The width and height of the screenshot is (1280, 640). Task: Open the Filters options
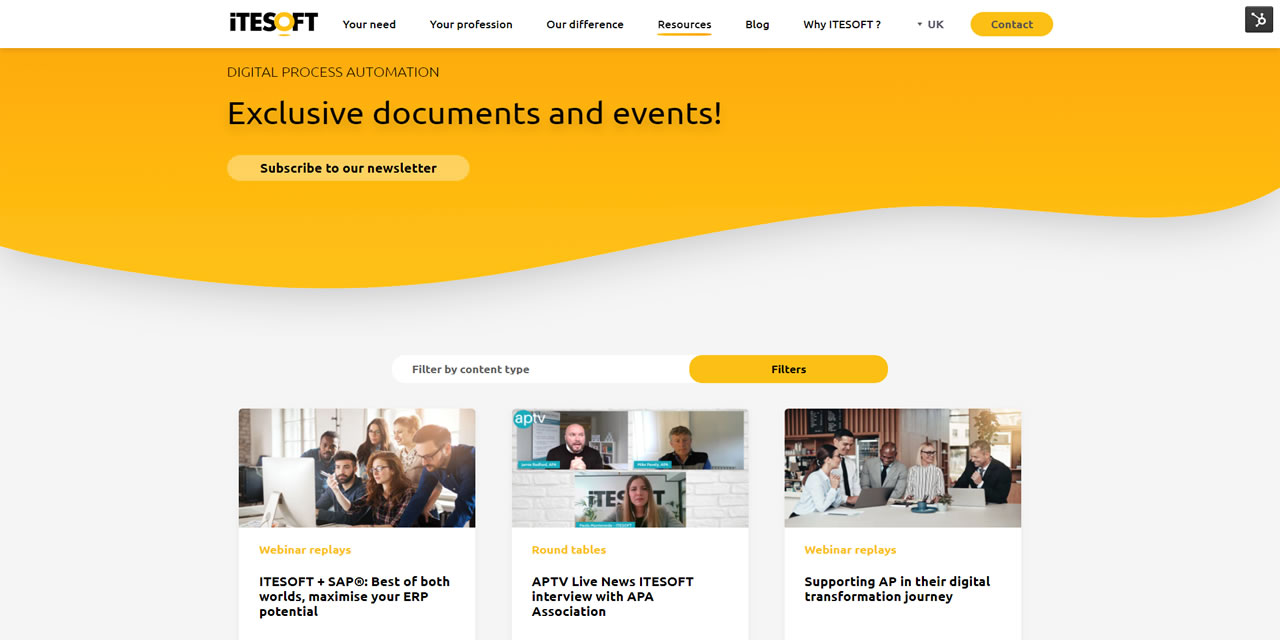pos(788,369)
